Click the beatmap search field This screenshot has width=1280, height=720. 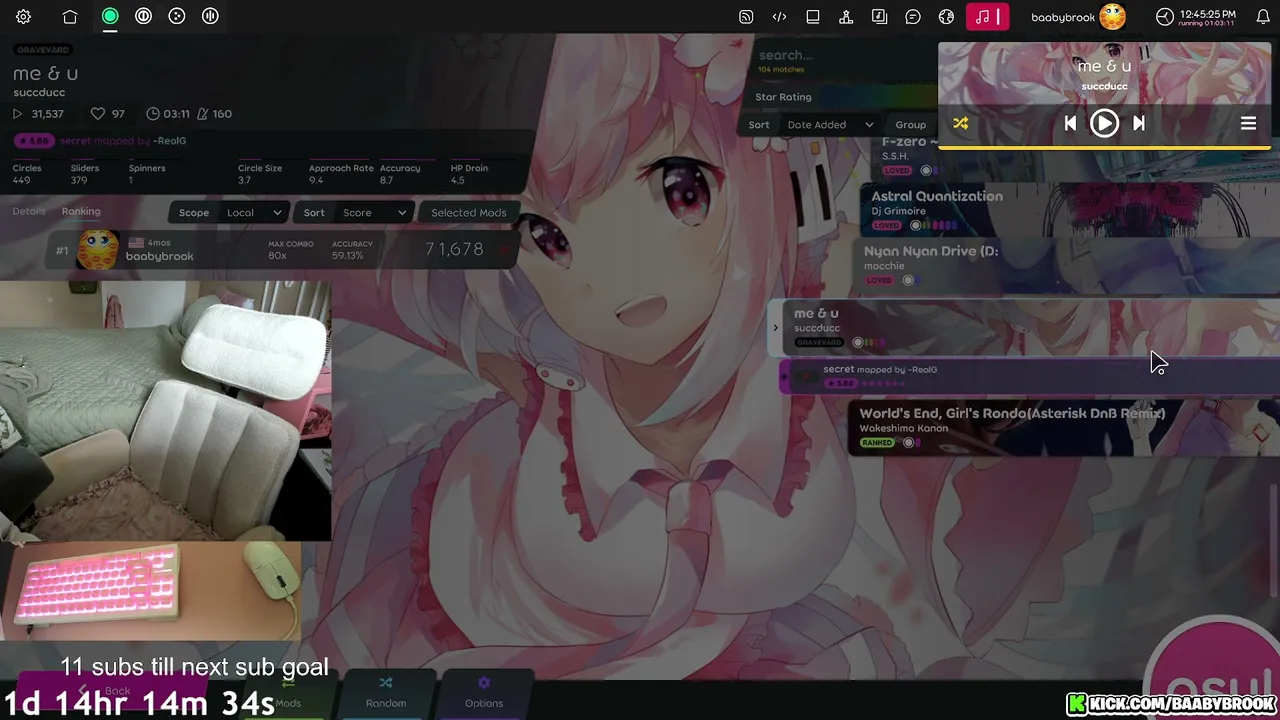pos(843,56)
